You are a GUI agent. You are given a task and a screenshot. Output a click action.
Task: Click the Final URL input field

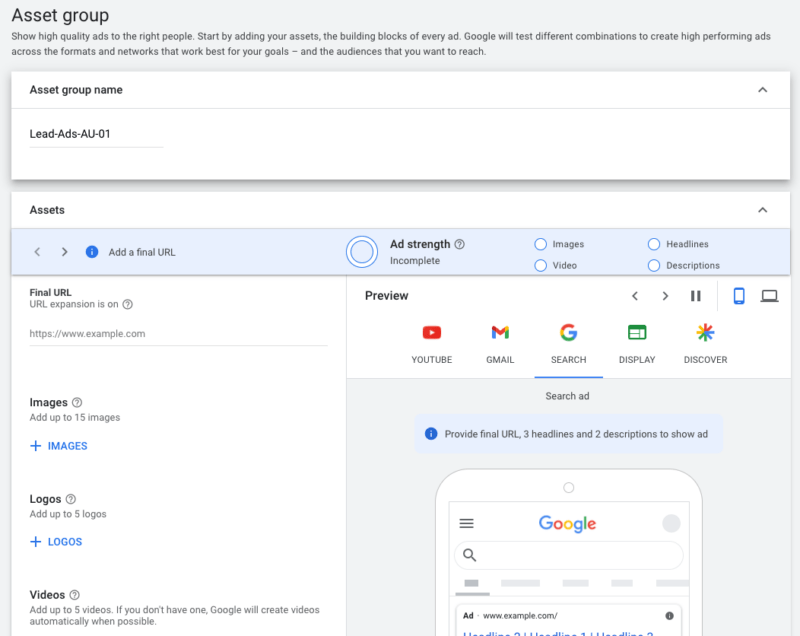coord(178,334)
